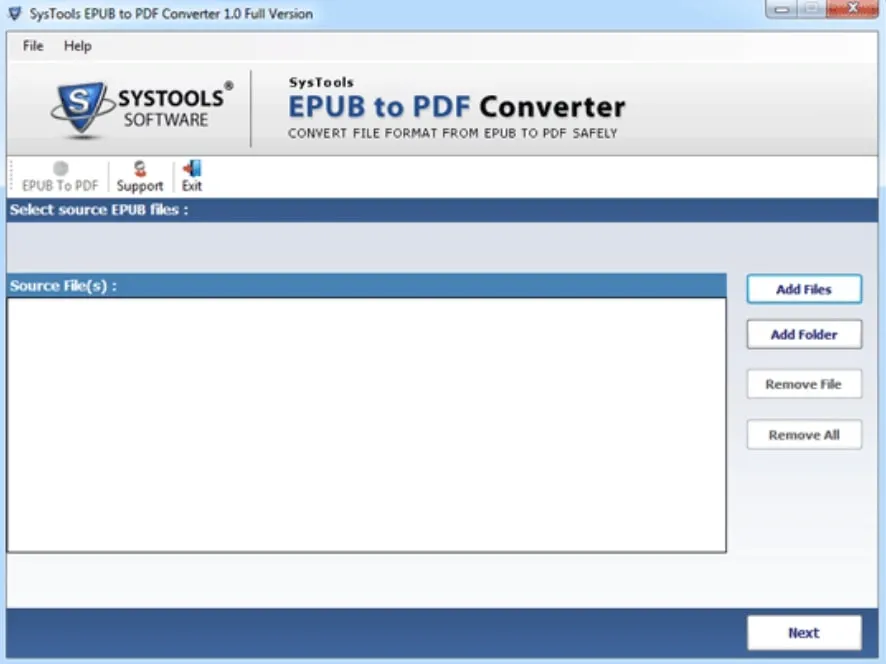Click the EPUB to PDF Converter banner title
Image resolution: width=886 pixels, height=664 pixels.
pyautogui.click(x=456, y=106)
